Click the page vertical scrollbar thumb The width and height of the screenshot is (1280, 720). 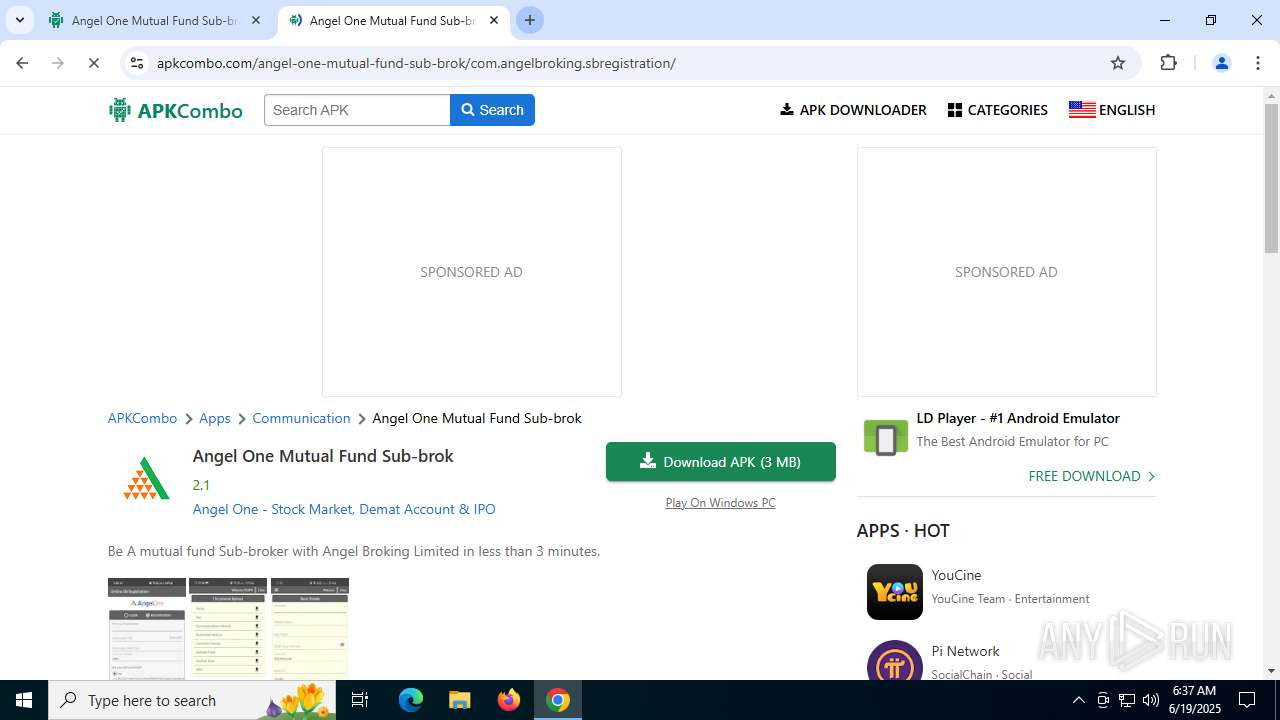point(1272,177)
